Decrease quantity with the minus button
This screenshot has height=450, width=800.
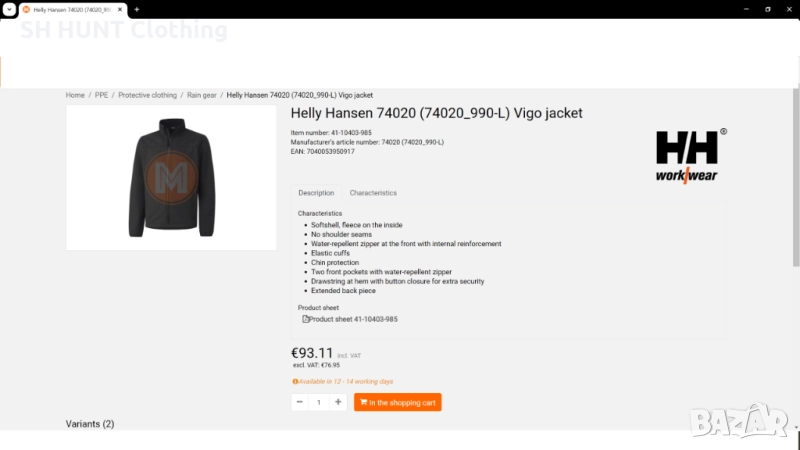coord(300,402)
